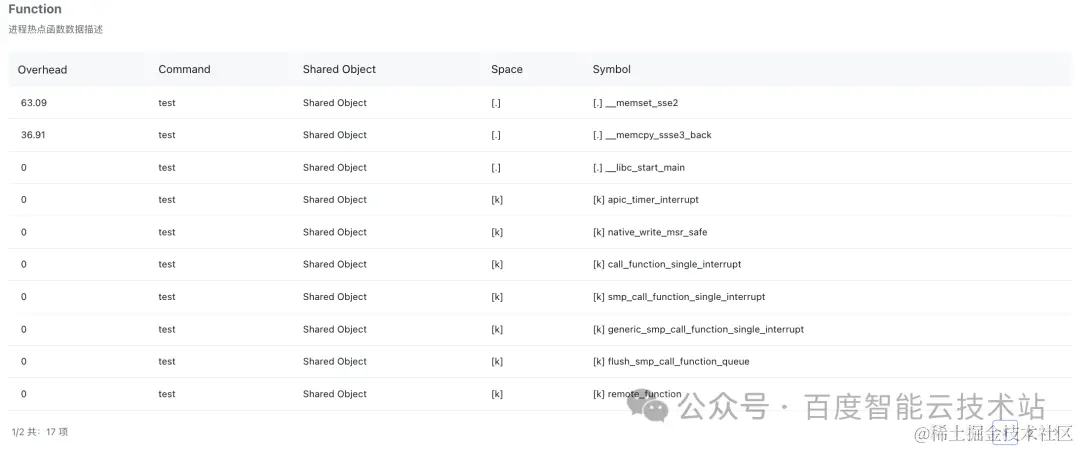The width and height of the screenshot is (1080, 450).
Task: Click Space [.] cell in __libc_start_main row
Action: coord(496,167)
